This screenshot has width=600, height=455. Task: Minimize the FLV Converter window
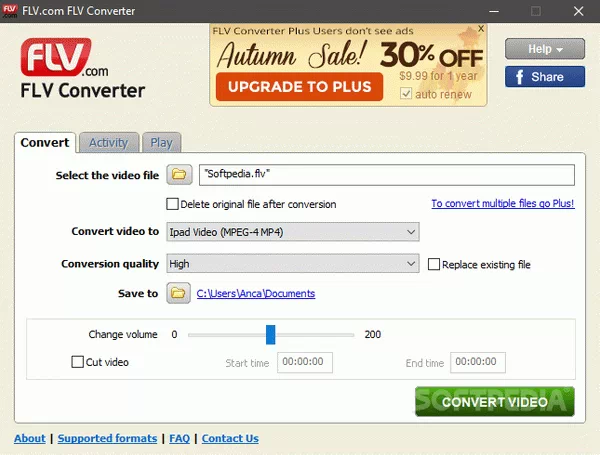pos(494,11)
